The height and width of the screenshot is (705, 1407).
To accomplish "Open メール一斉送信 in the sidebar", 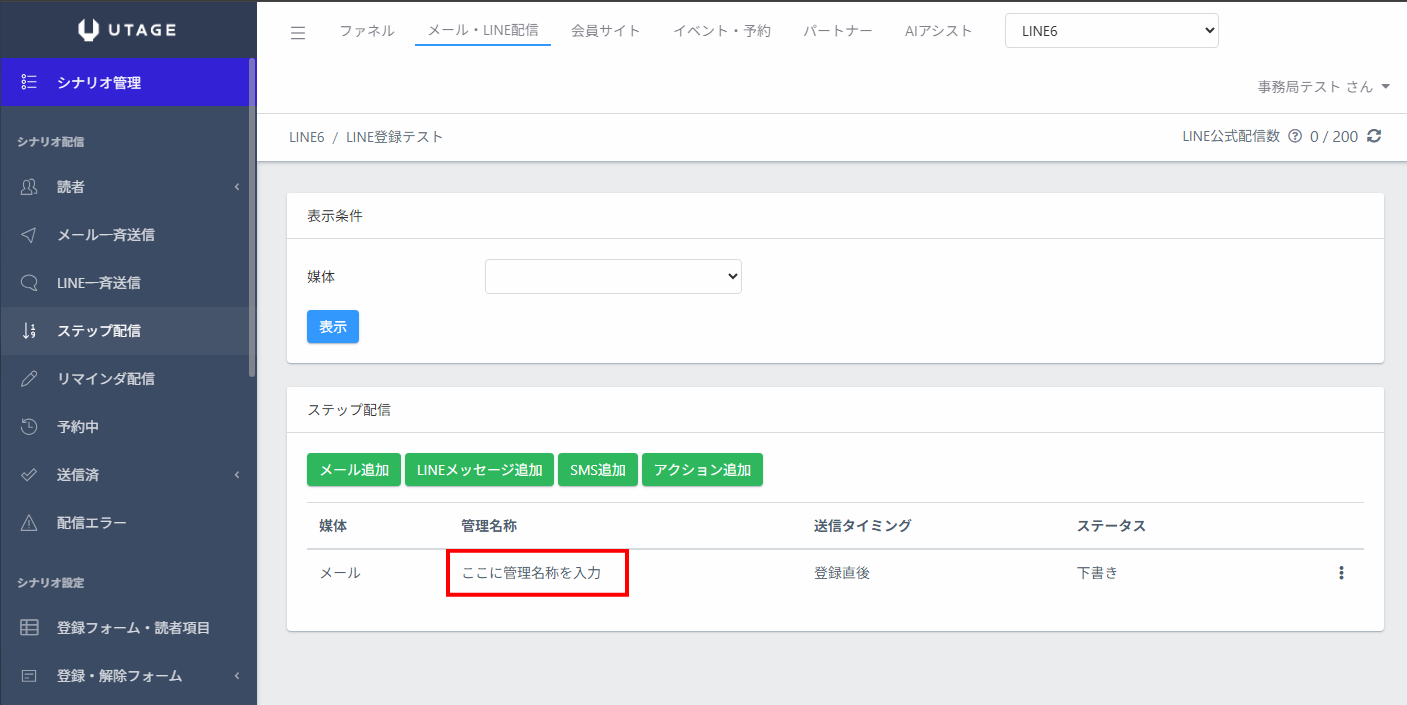I will [124, 235].
